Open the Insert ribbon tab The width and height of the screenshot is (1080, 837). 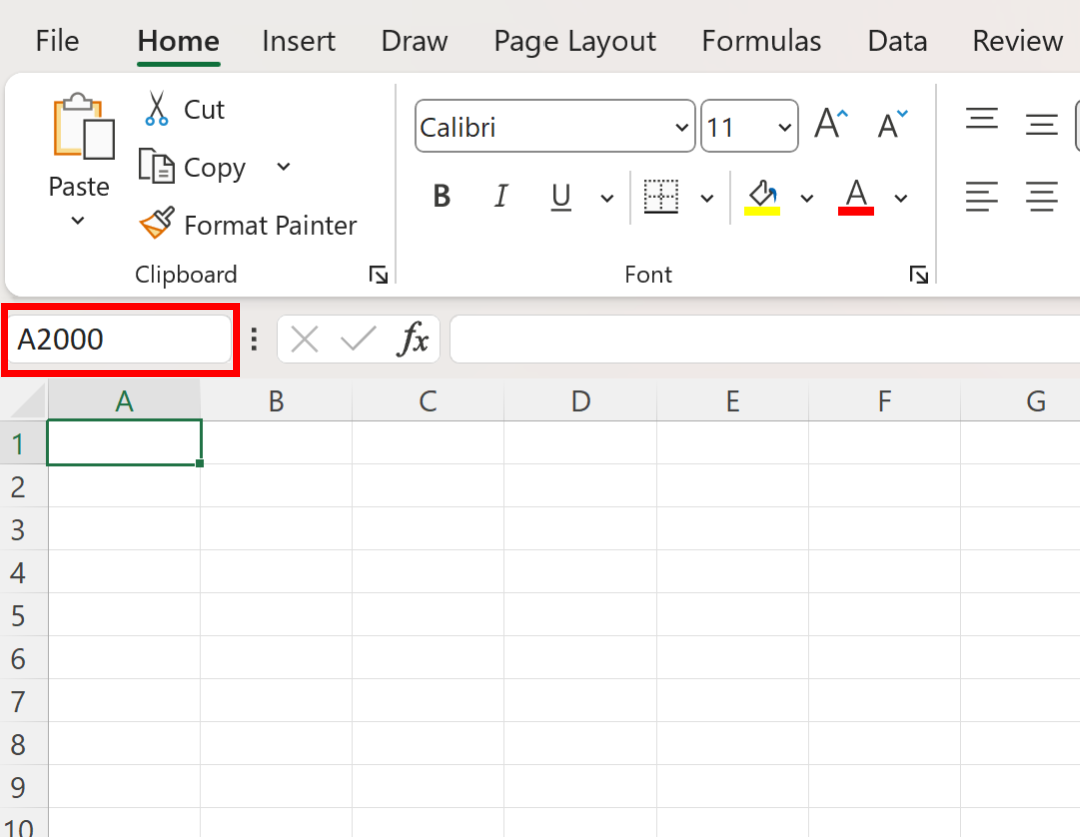pyautogui.click(x=298, y=41)
